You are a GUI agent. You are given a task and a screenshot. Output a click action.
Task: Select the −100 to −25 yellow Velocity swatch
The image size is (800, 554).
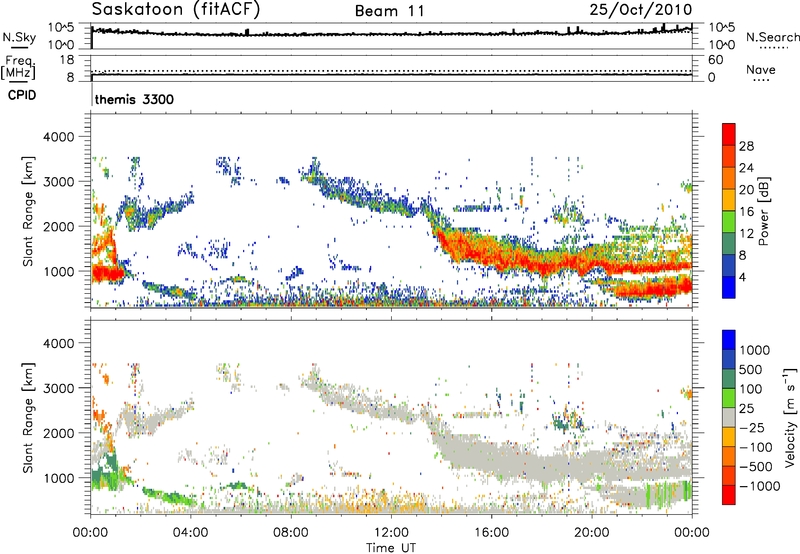pos(729,437)
